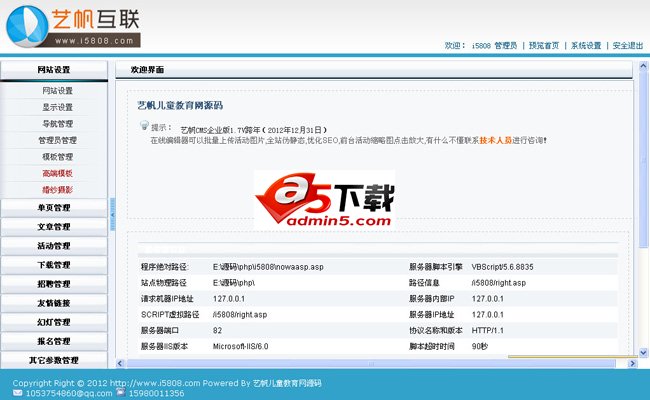Click the phone number 15980011356
This screenshot has width=650, height=400.
(156, 393)
